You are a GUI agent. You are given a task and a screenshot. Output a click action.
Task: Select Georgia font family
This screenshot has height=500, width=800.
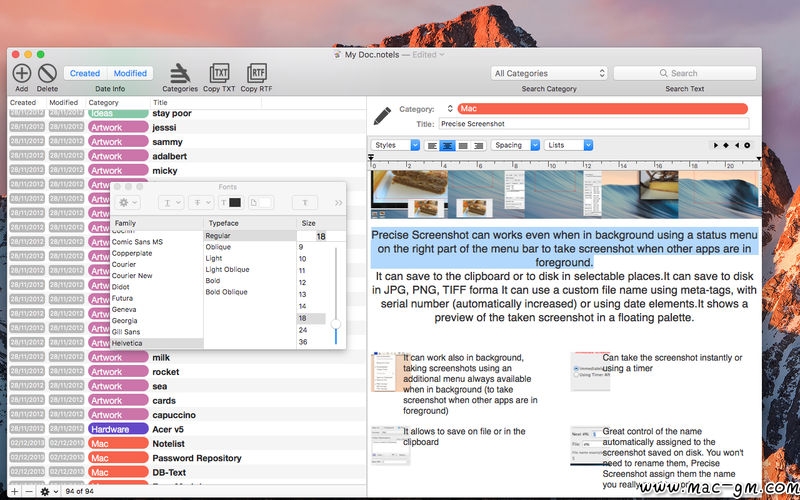pyautogui.click(x=124, y=321)
